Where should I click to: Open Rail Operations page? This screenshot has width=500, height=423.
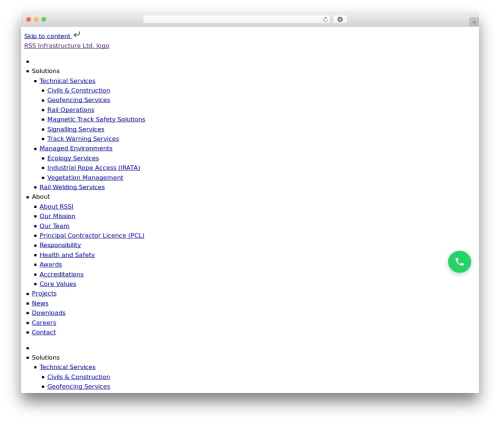pyautogui.click(x=71, y=110)
